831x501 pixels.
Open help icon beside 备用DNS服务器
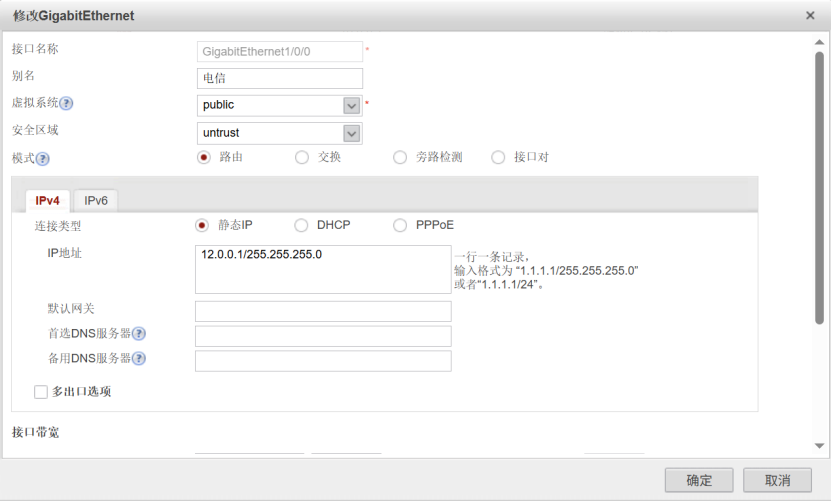coord(139,358)
